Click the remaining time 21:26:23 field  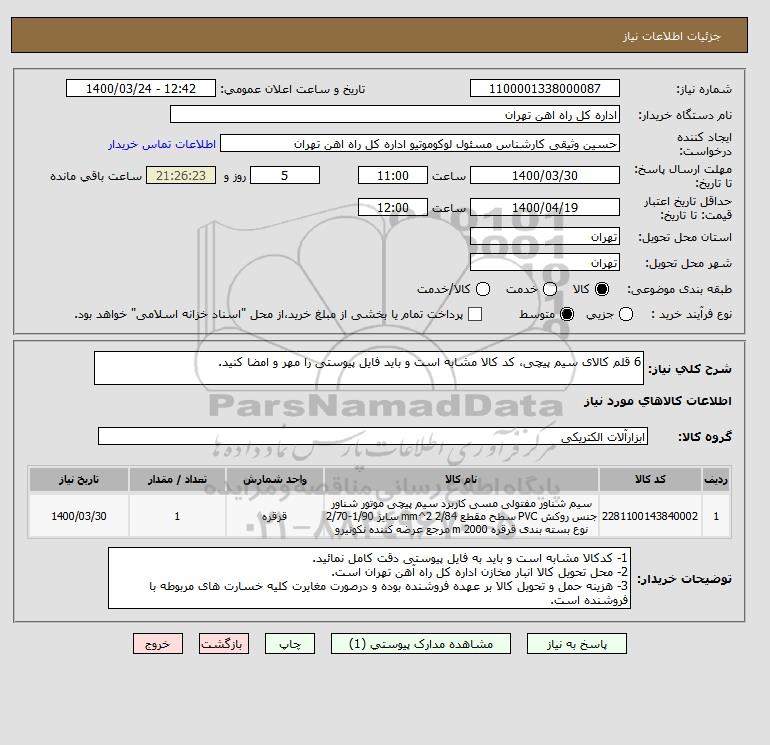click(x=181, y=175)
